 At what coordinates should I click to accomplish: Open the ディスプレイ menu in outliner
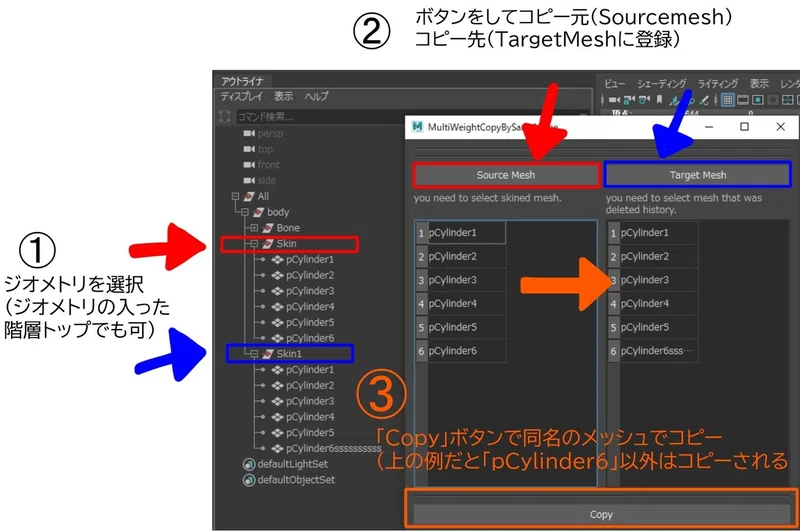241,96
